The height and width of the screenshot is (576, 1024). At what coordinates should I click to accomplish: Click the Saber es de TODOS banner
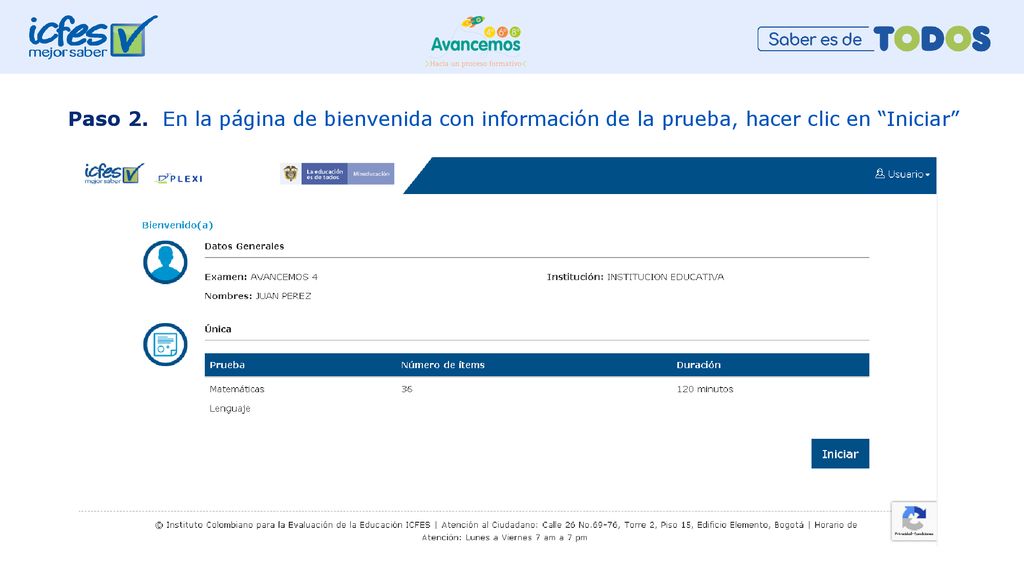[874, 39]
